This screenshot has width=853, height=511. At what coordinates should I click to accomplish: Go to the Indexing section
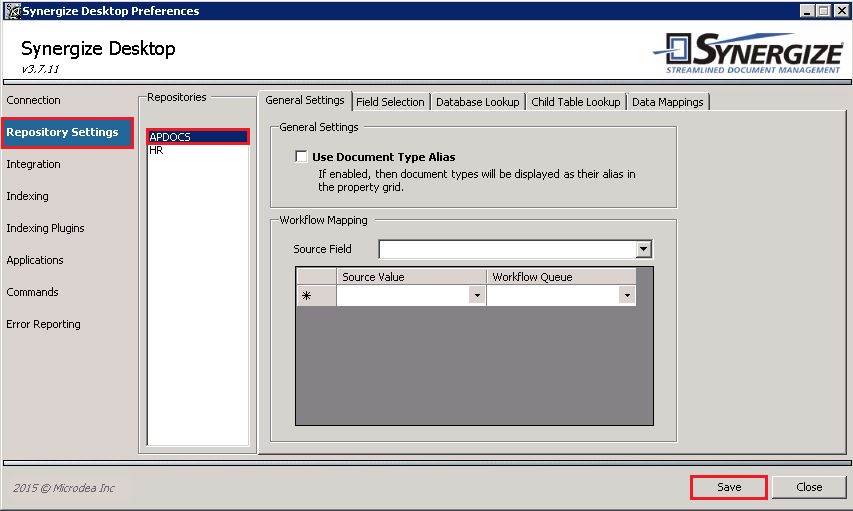27,196
